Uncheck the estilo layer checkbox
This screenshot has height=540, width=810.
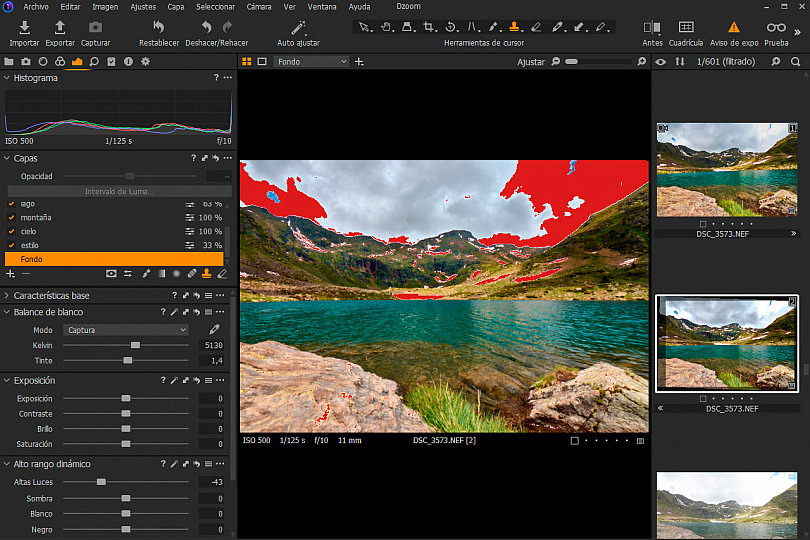point(11,245)
